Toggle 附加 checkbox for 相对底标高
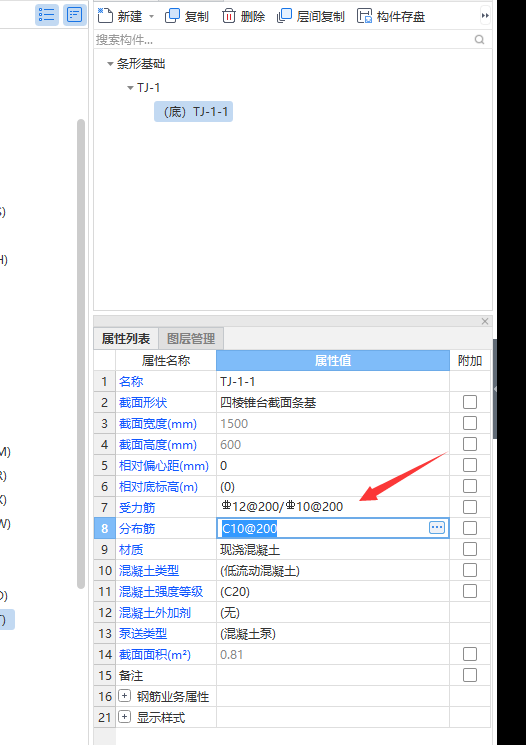Viewport: 526px width, 745px height. [469, 486]
